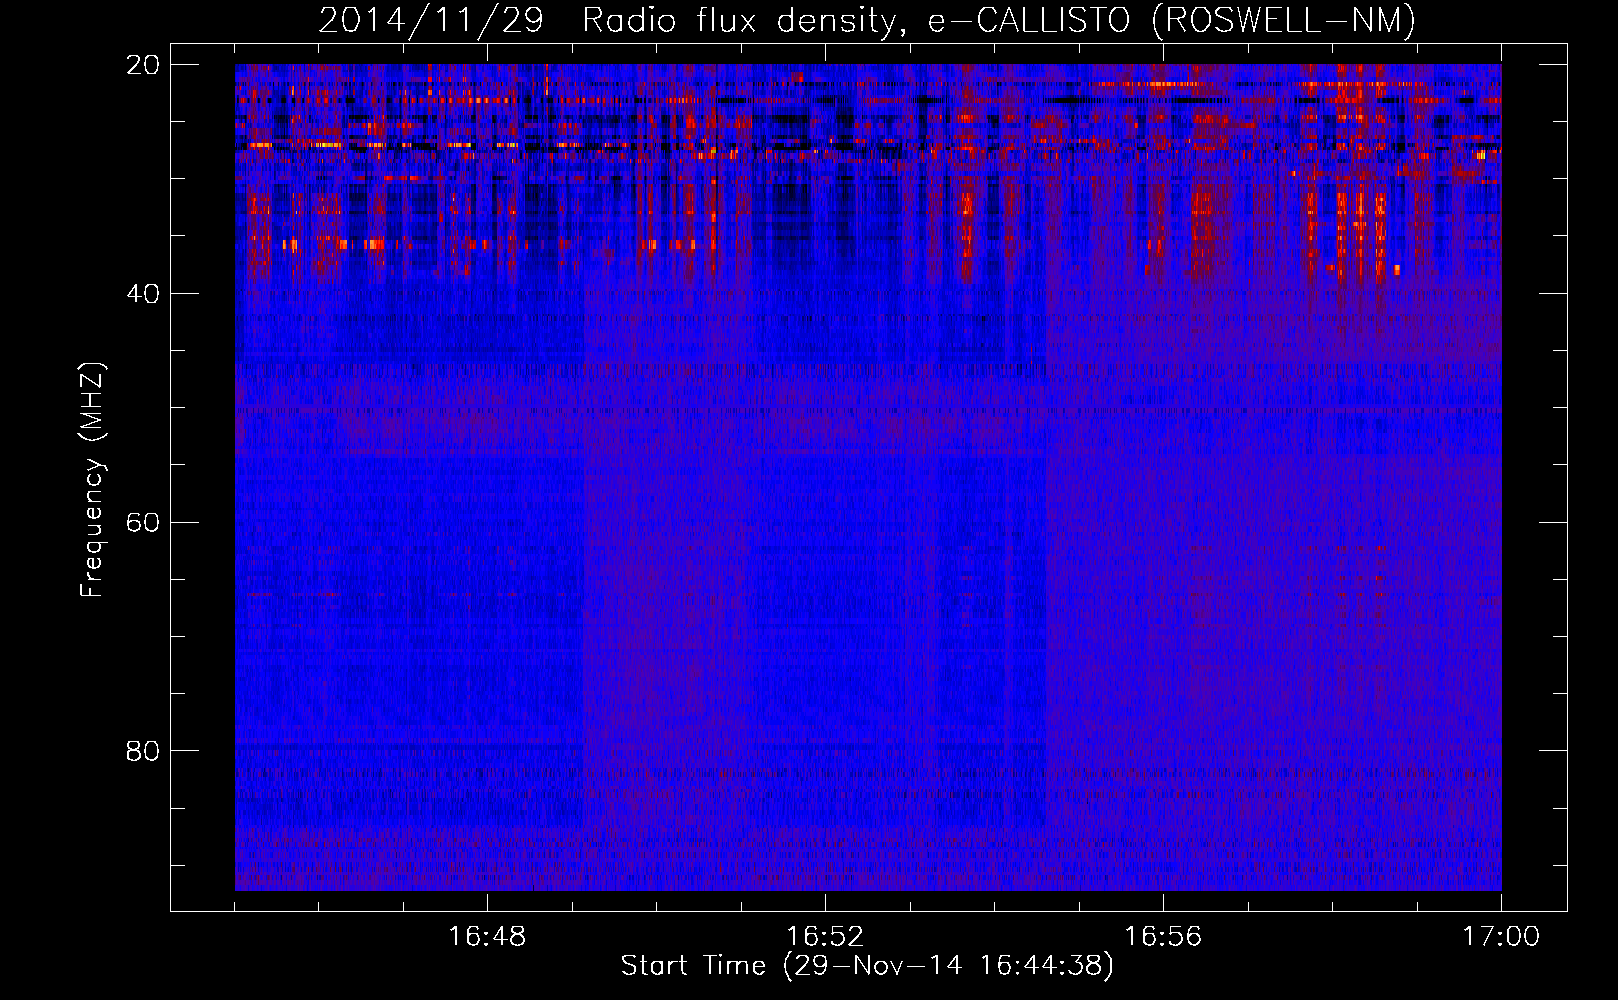Click the 16:48 time tick label
This screenshot has width=1618, height=1000.
tap(487, 937)
